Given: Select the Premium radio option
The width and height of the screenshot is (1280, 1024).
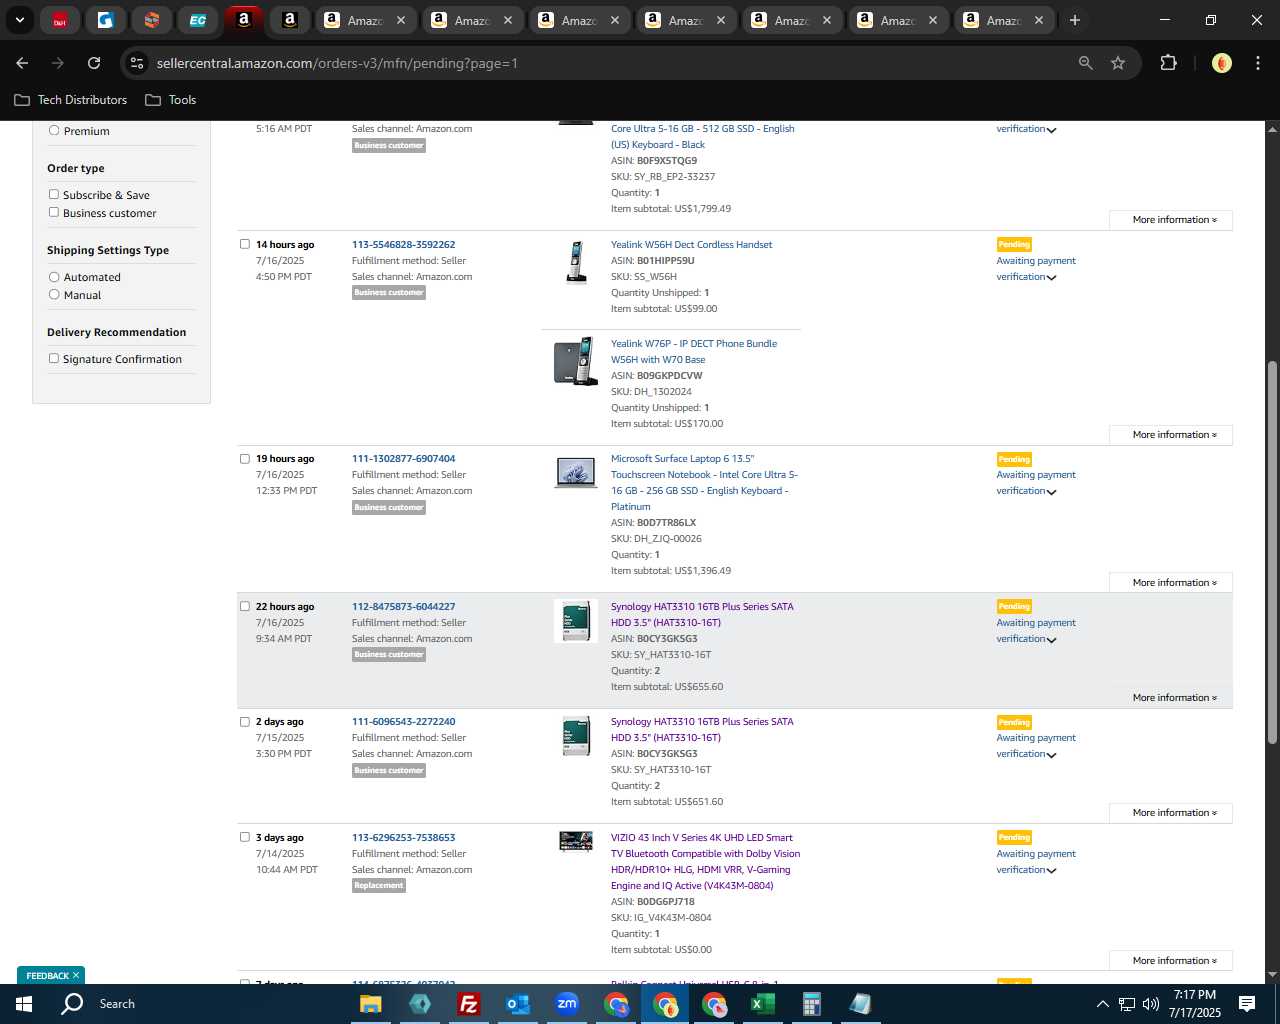Looking at the screenshot, I should [x=54, y=130].
